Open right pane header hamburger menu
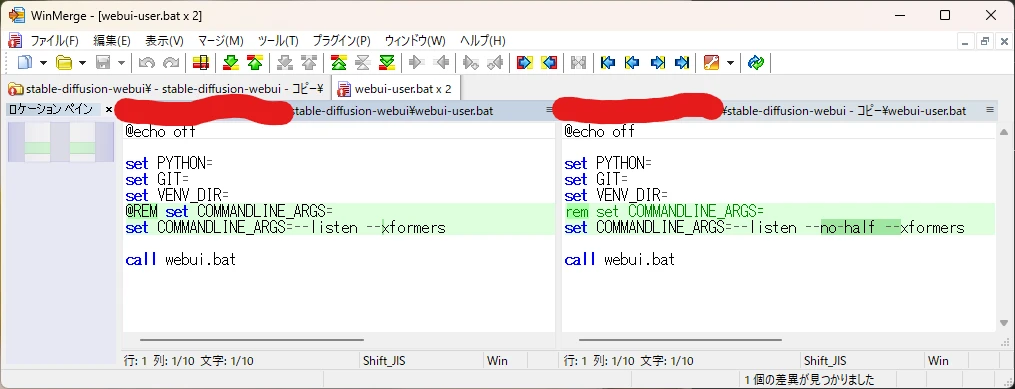Image resolution: width=1015 pixels, height=389 pixels. 990,110
